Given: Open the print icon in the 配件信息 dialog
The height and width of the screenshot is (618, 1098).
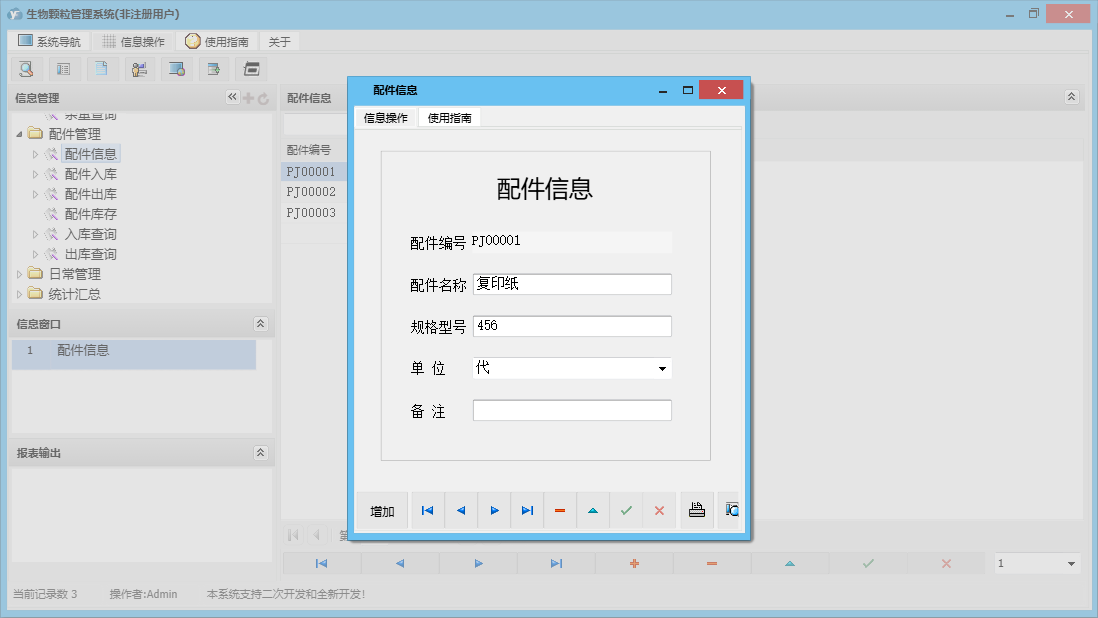Looking at the screenshot, I should (696, 510).
